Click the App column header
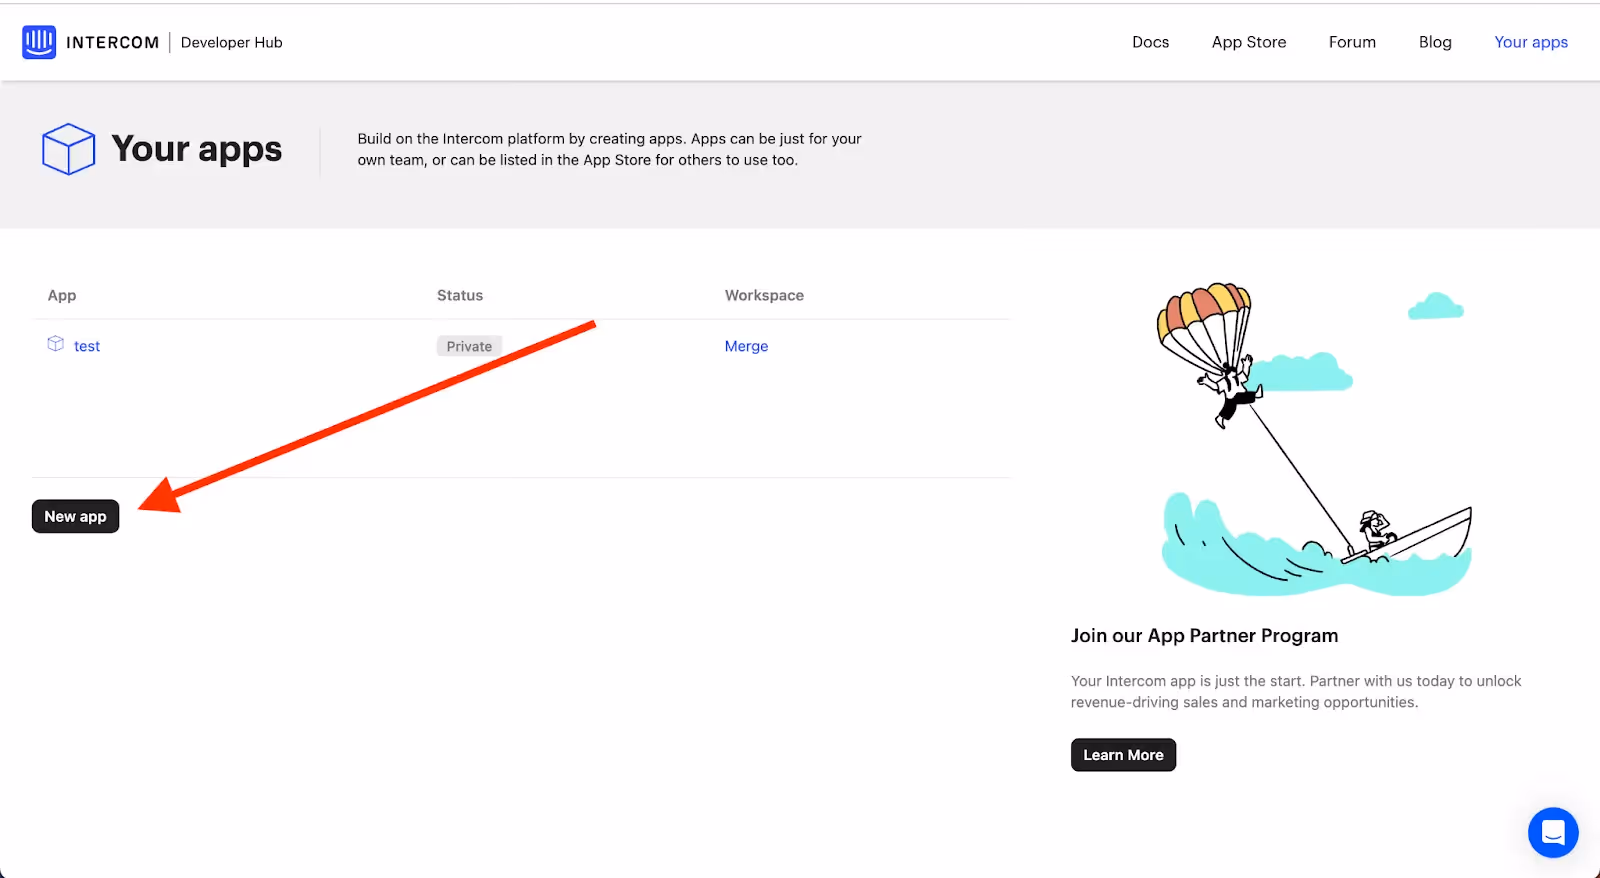The width and height of the screenshot is (1600, 878). click(62, 295)
